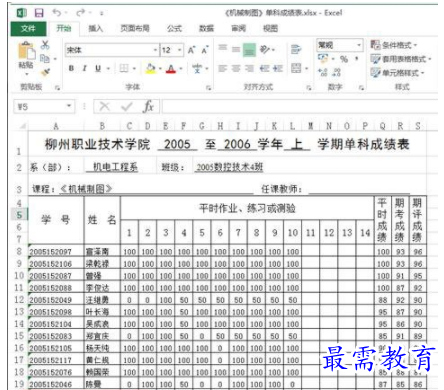Viewport: 444px width, 390px height.
Task: Open the 文件 File tab
Action: (x=28, y=29)
